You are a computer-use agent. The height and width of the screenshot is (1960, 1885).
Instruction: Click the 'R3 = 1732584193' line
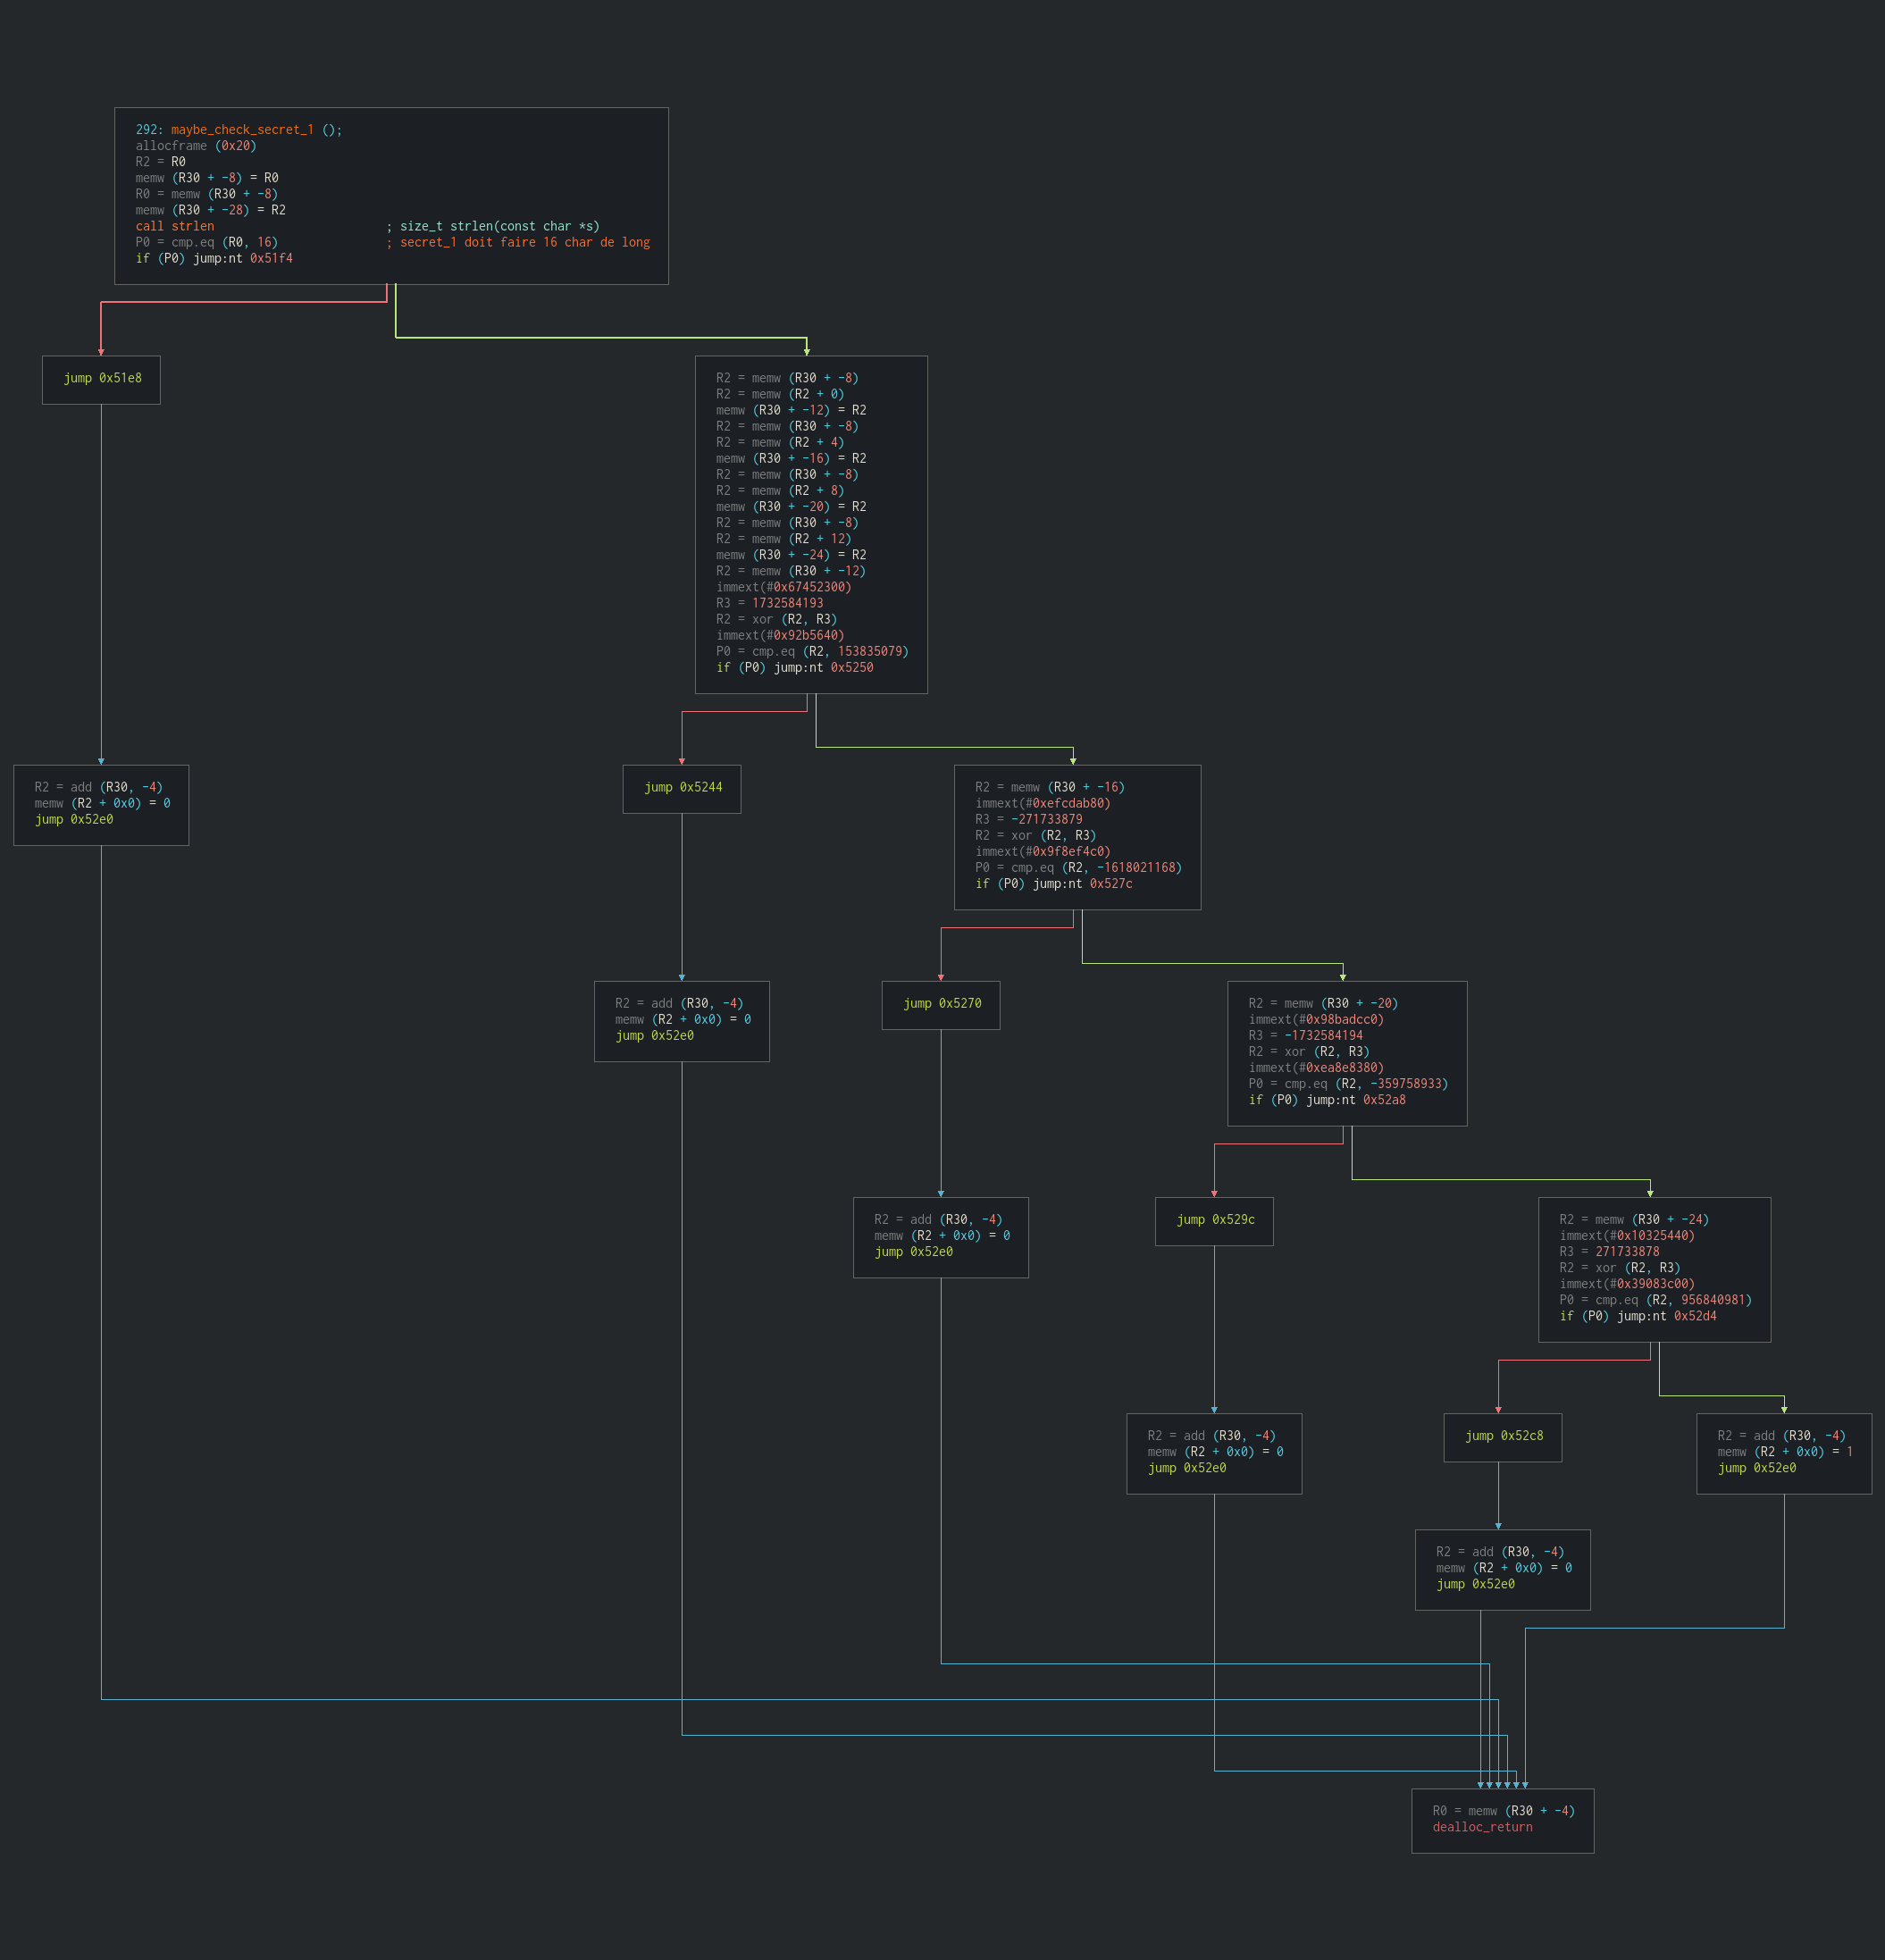[x=770, y=603]
